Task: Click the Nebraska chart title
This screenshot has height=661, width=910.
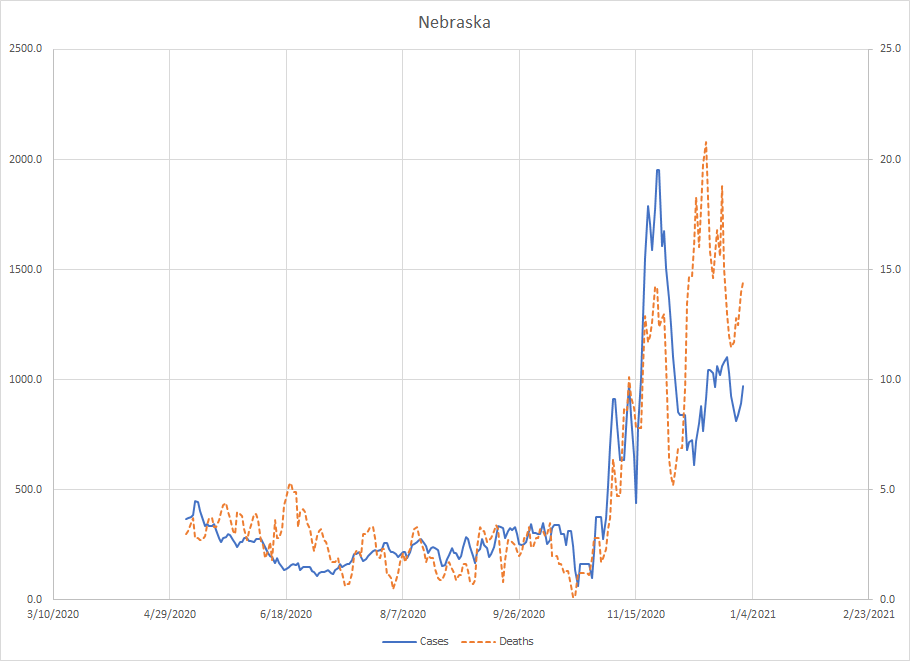Action: [454, 22]
